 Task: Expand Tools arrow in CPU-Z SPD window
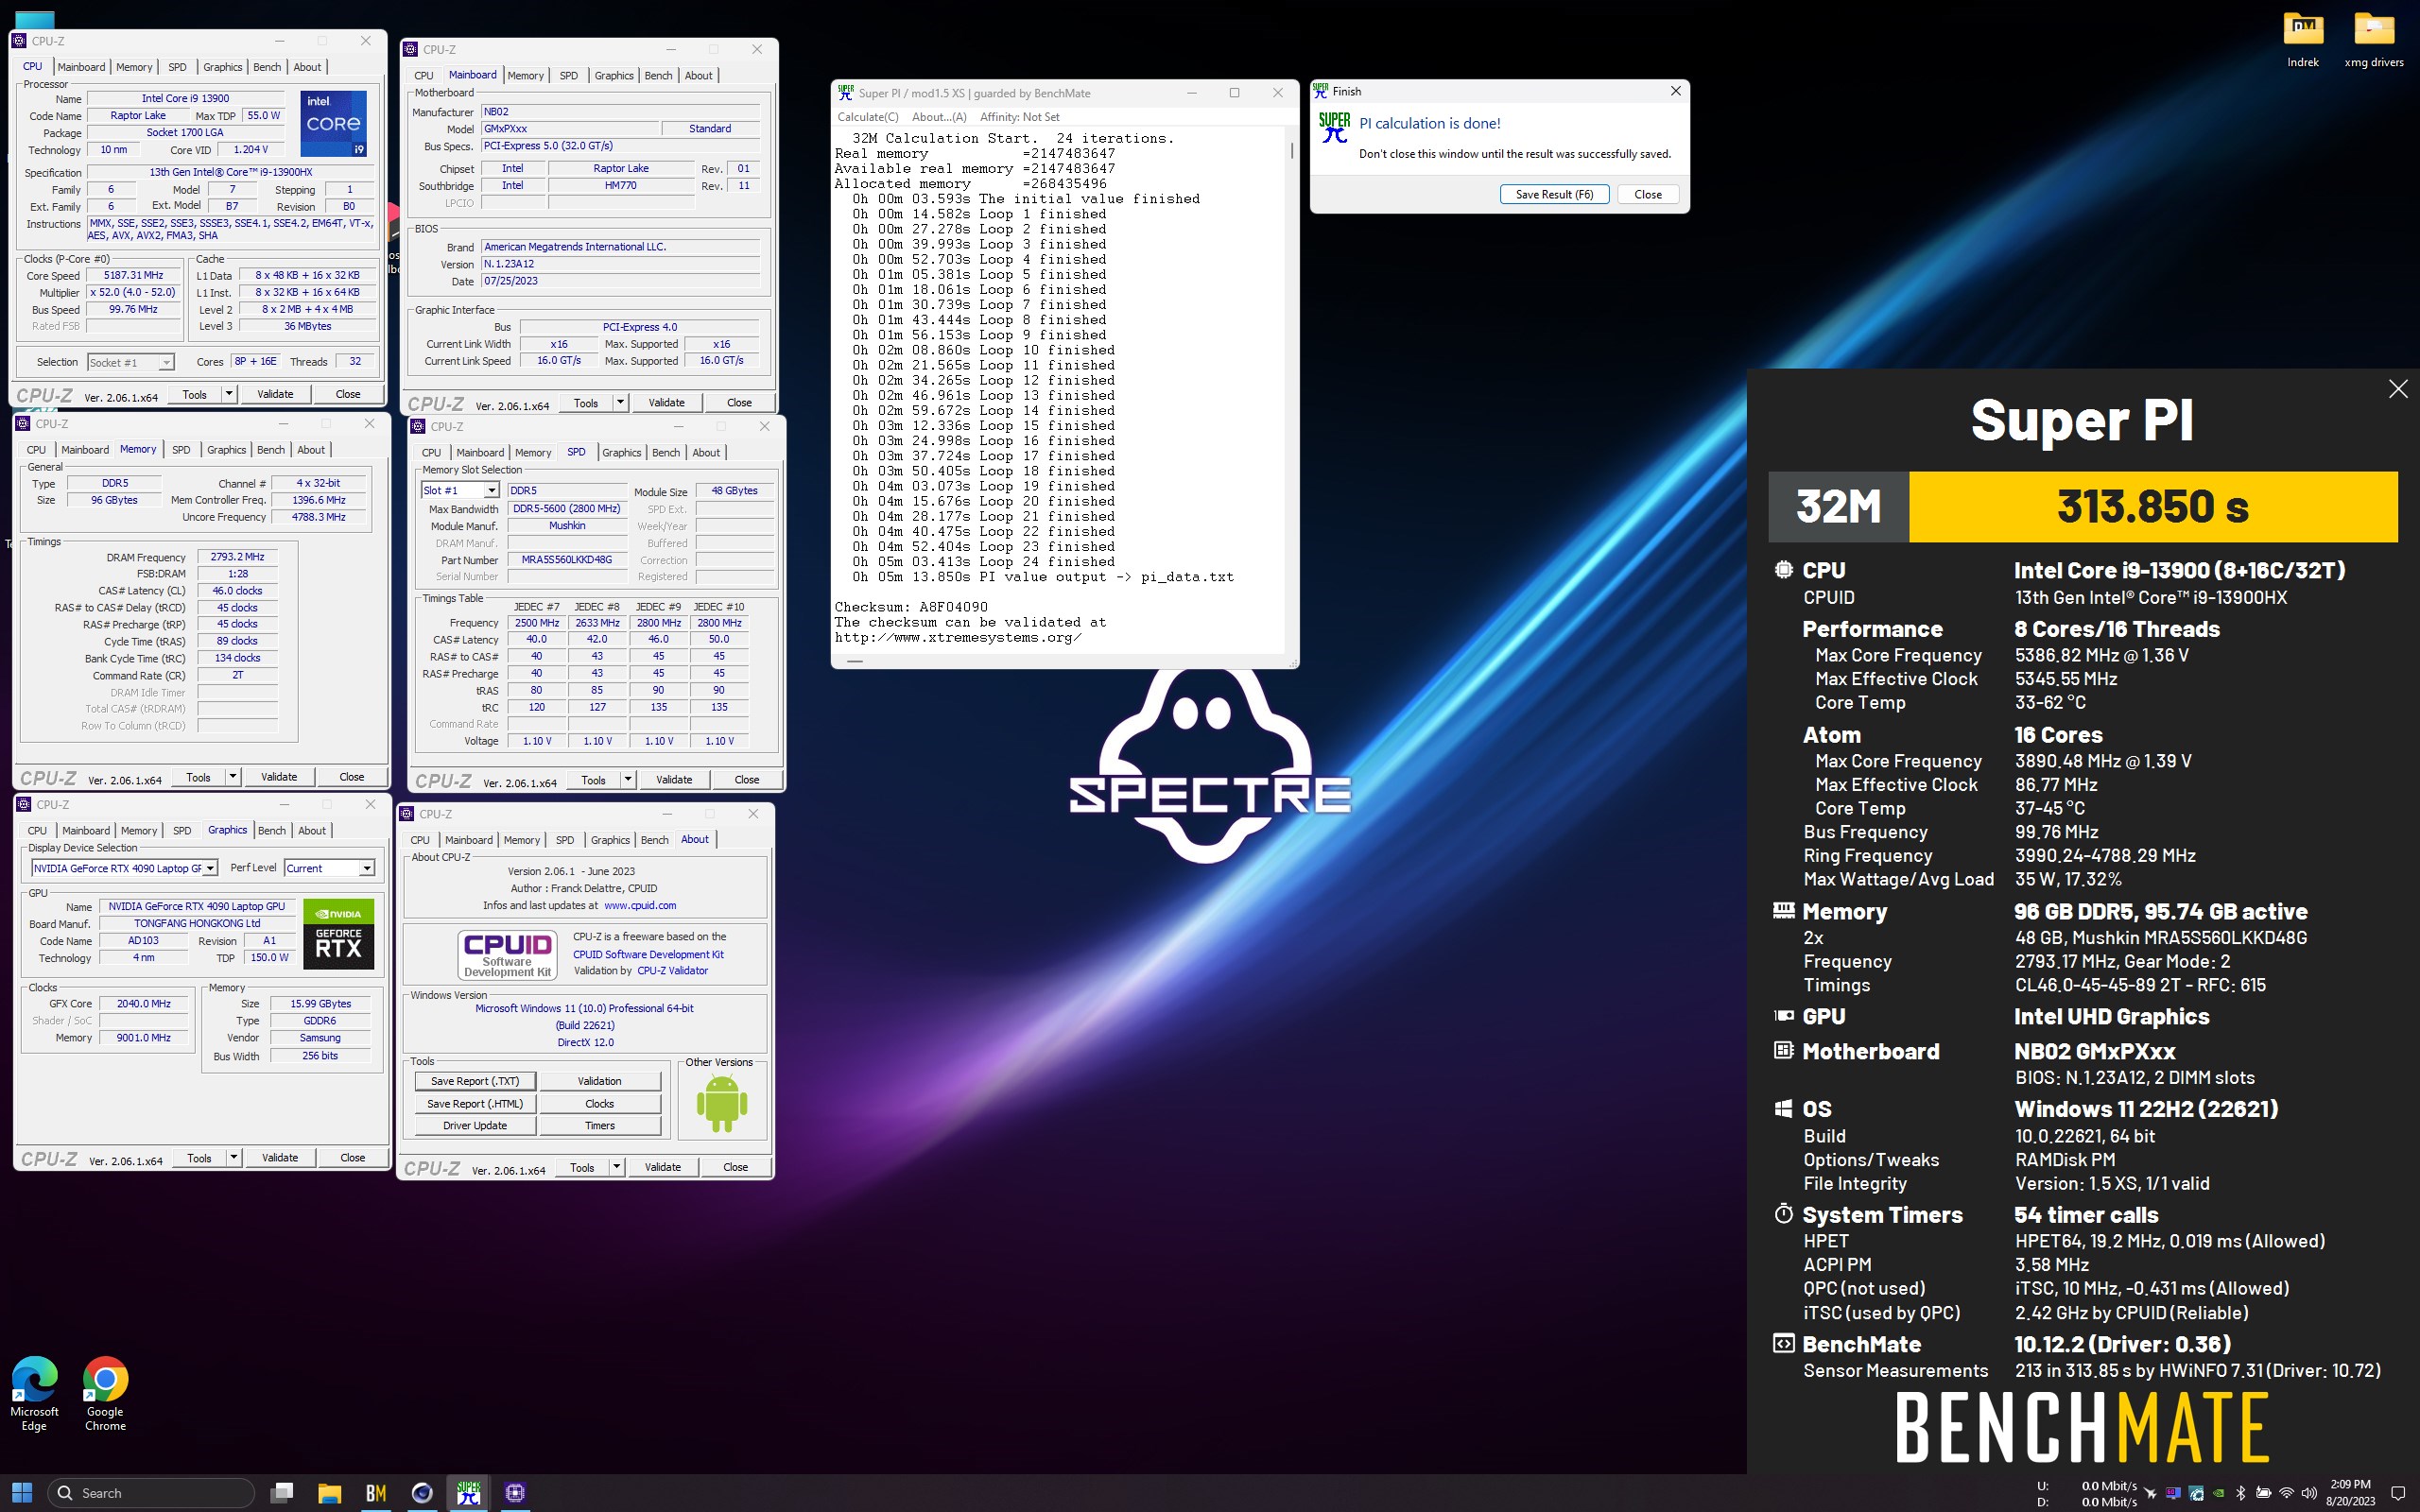pyautogui.click(x=628, y=780)
